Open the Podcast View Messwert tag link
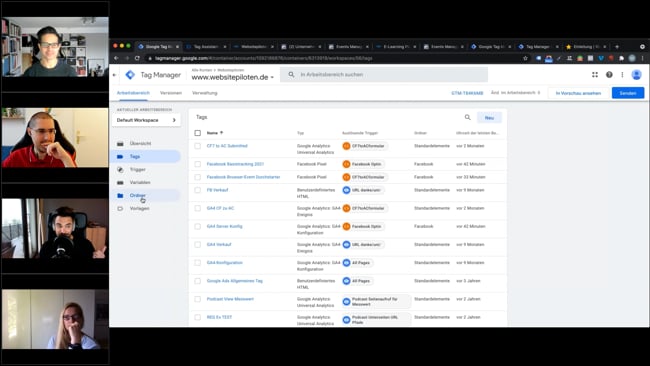 230,299
